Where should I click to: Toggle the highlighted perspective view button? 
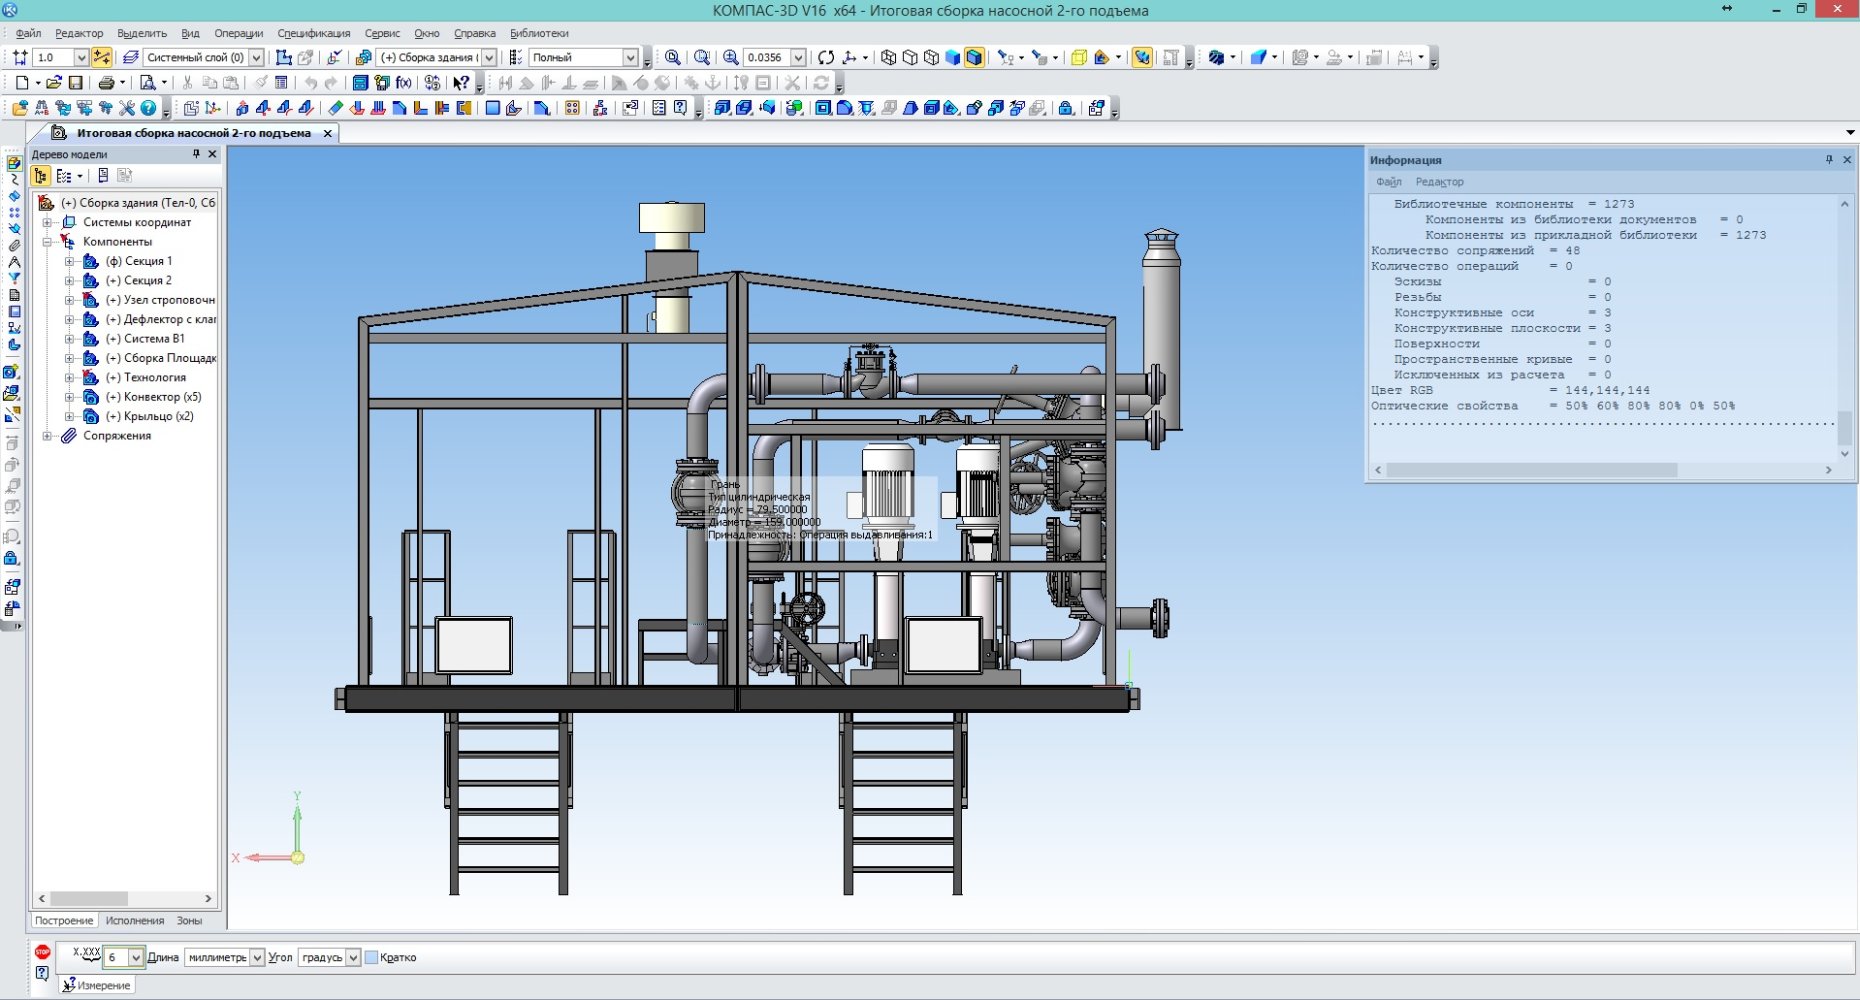click(1142, 58)
